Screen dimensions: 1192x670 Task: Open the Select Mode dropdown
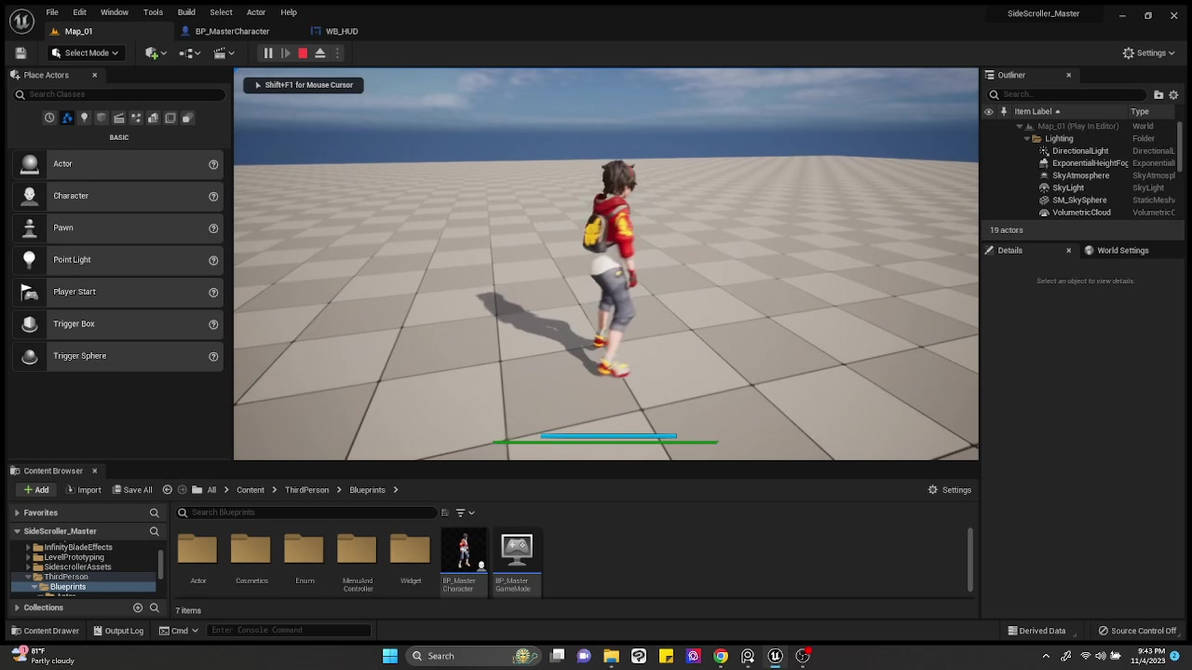pyautogui.click(x=84, y=53)
